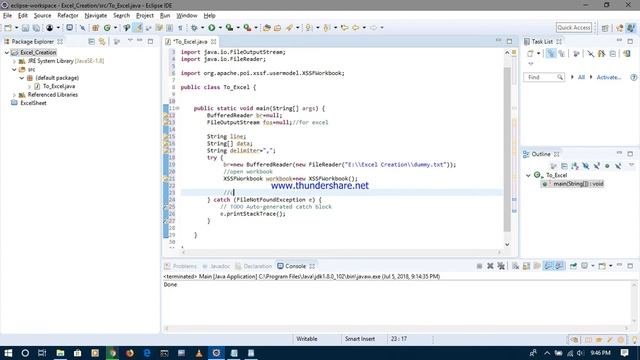Toggle Hide Fields in Outline toolbar
Viewport: 640px width, 360px height.
click(x=586, y=166)
